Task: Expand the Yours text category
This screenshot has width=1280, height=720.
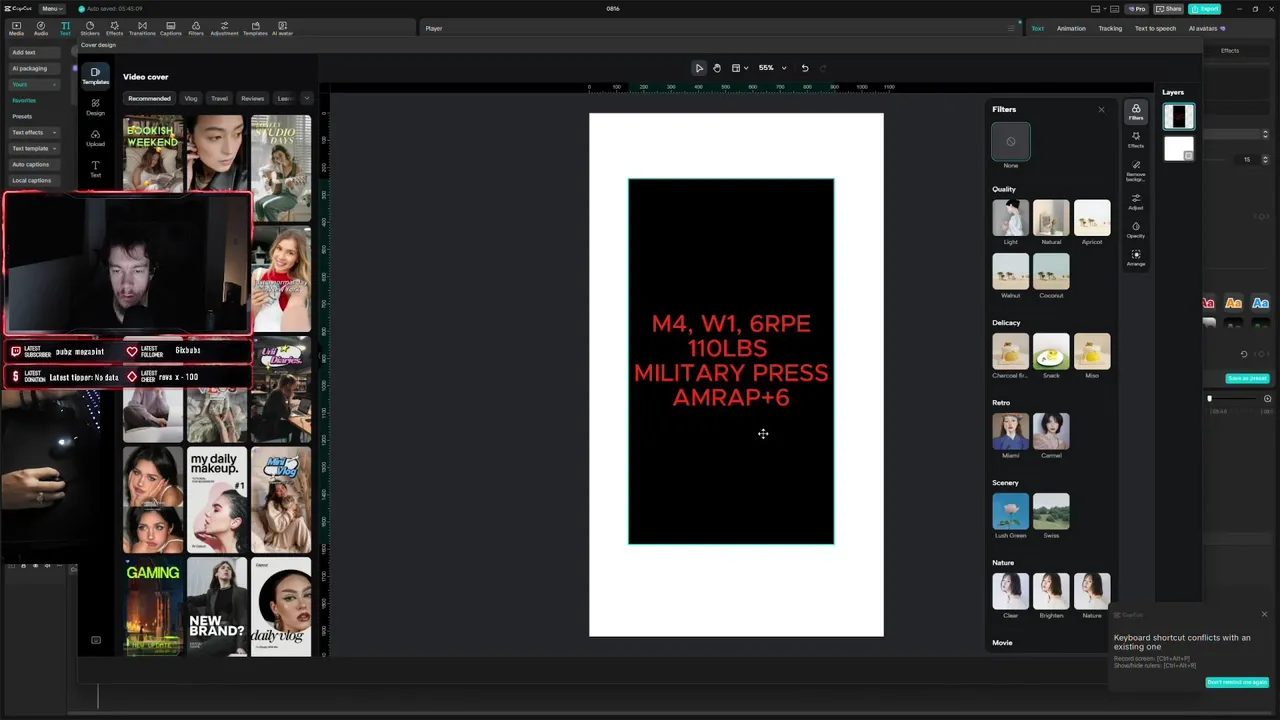Action: coord(32,84)
